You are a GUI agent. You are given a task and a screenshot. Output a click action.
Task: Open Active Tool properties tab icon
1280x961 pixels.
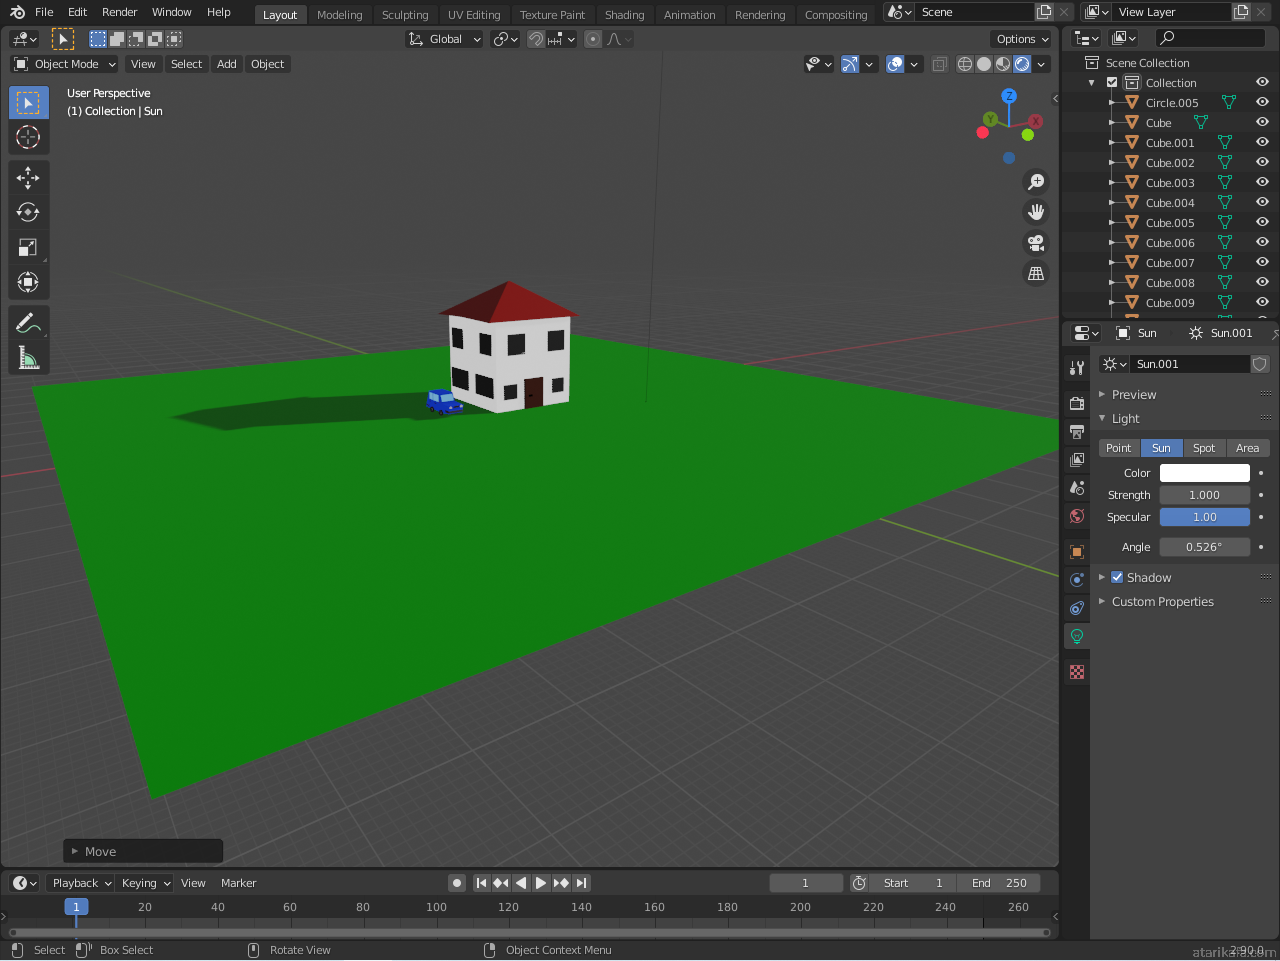click(x=1077, y=368)
